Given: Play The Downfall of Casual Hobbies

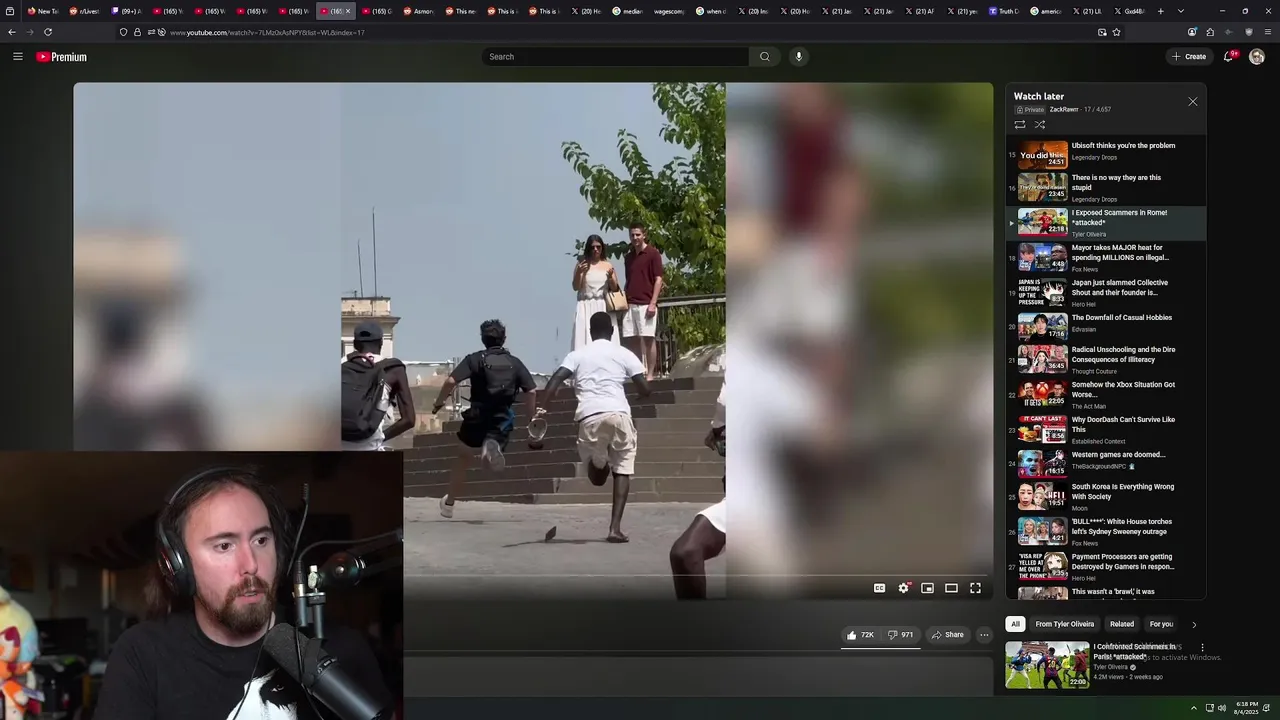Looking at the screenshot, I should (1105, 327).
